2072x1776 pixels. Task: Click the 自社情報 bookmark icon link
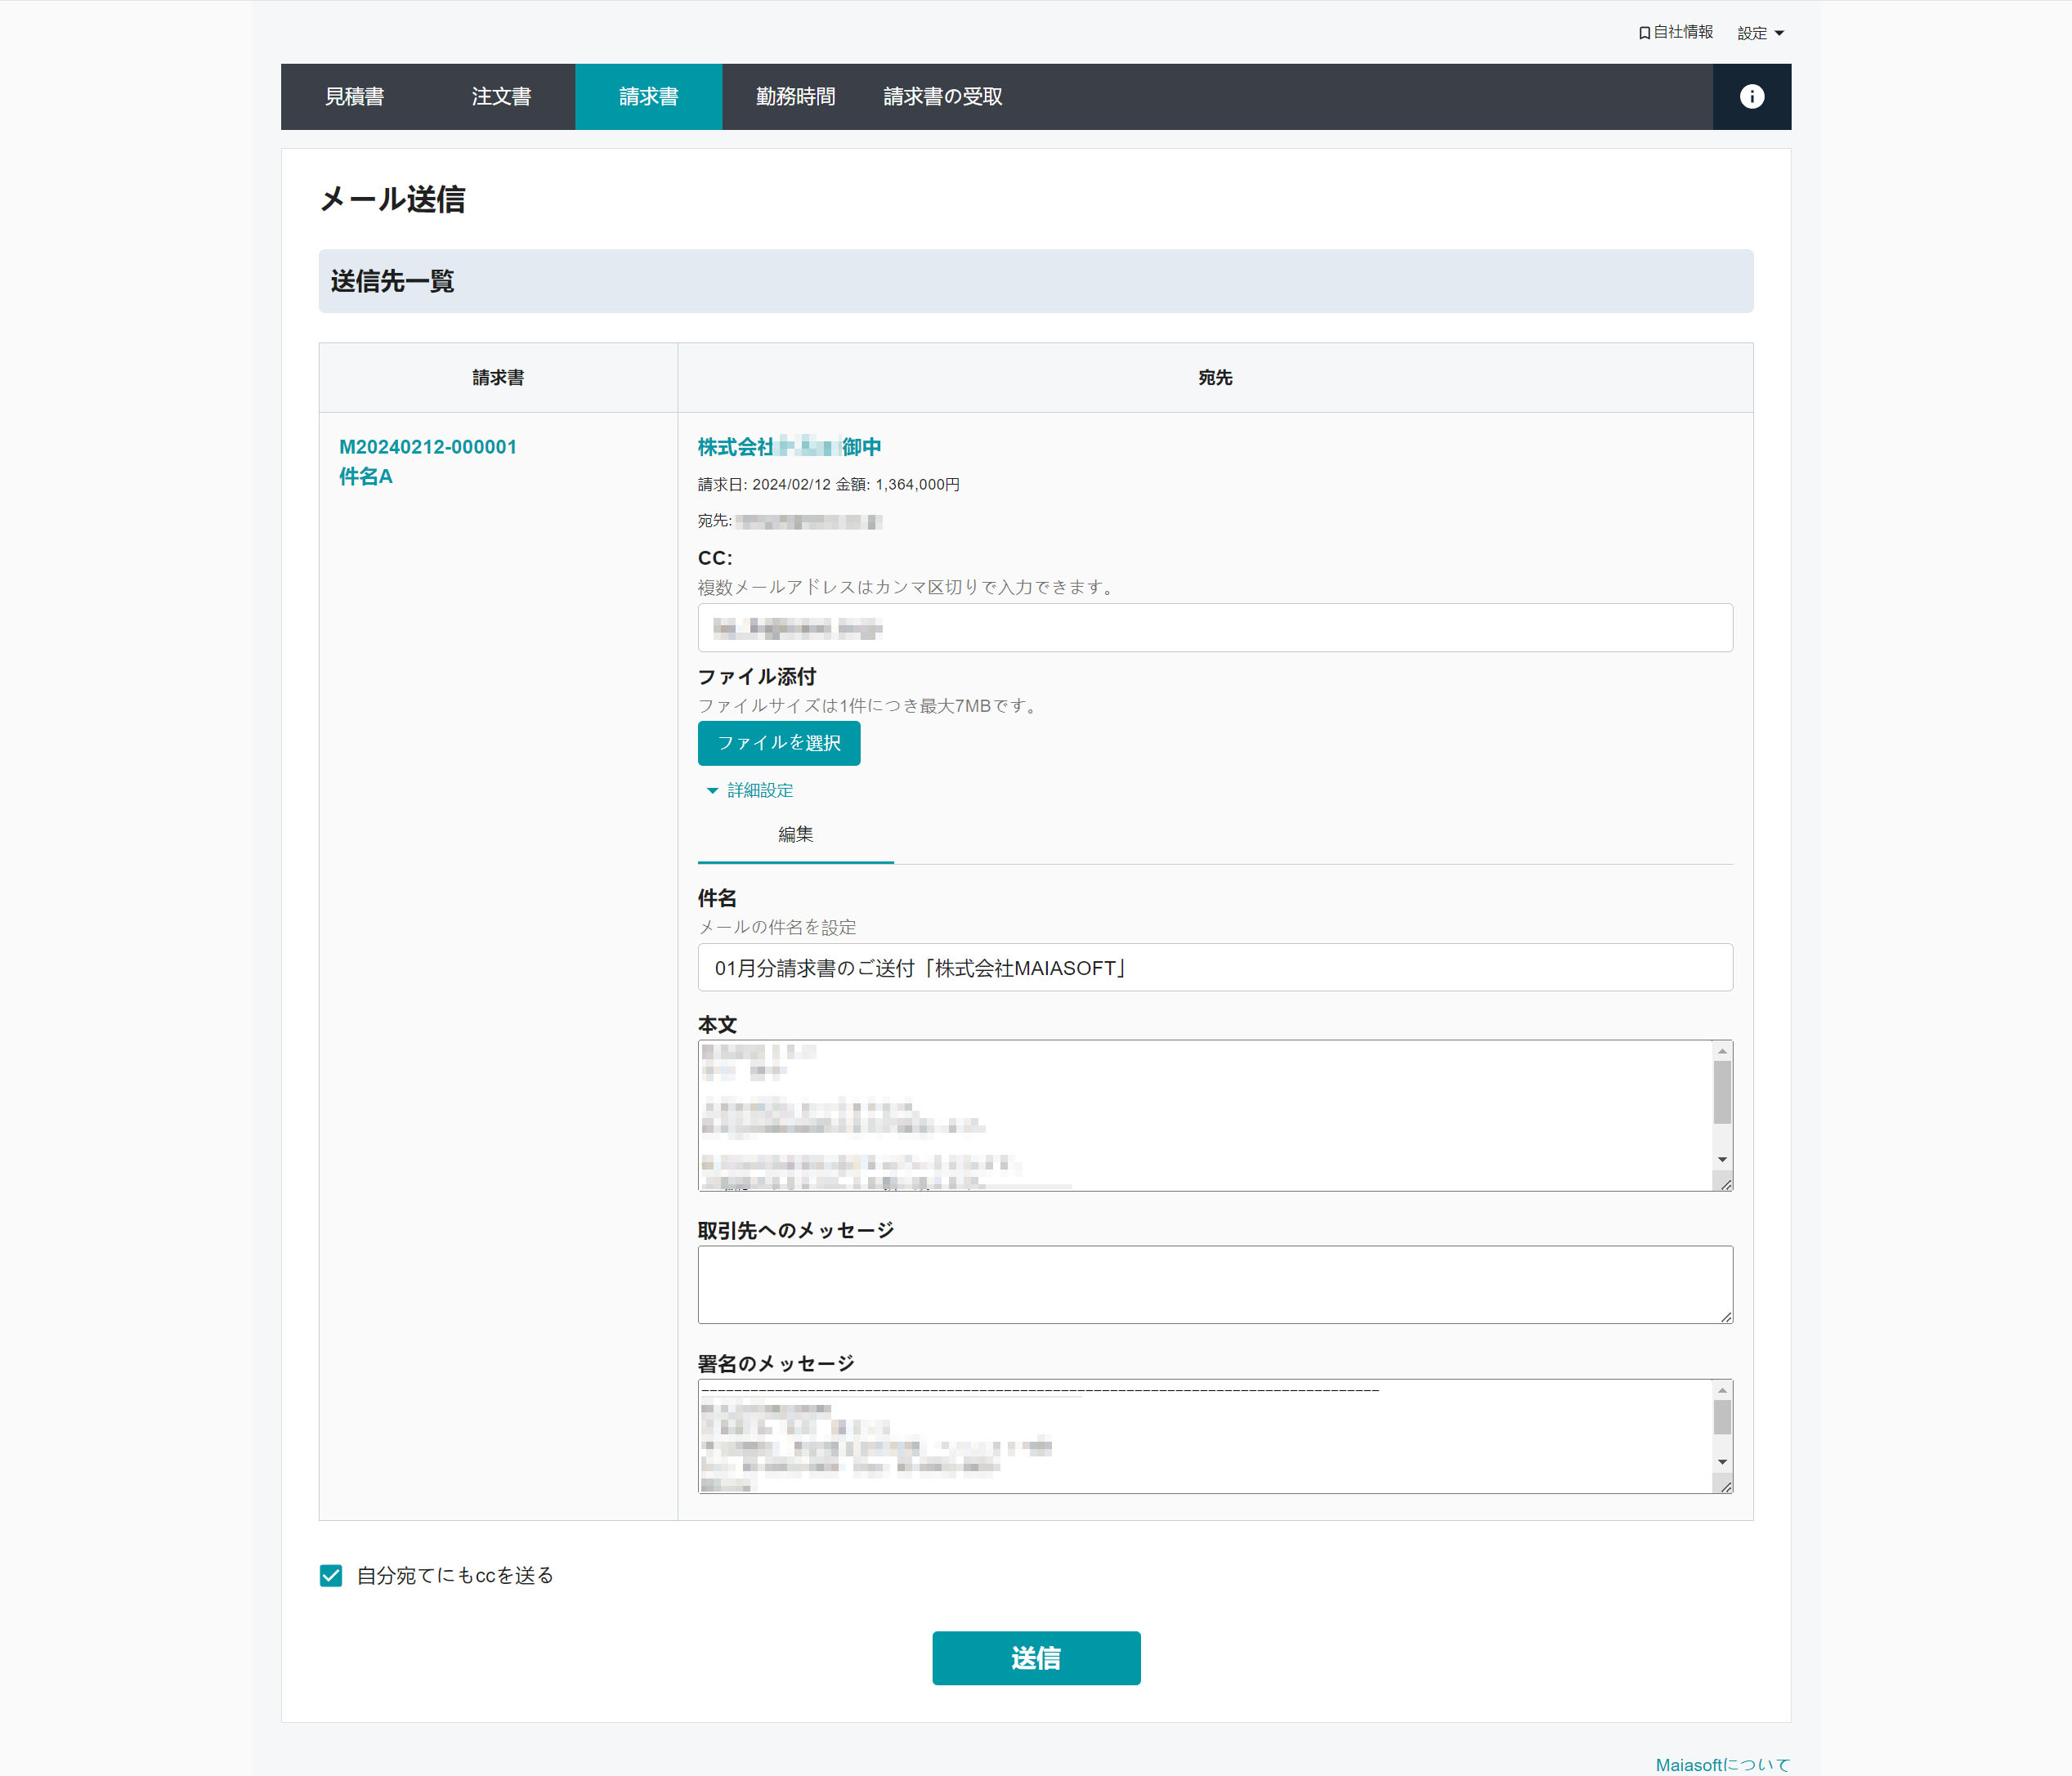1676,32
